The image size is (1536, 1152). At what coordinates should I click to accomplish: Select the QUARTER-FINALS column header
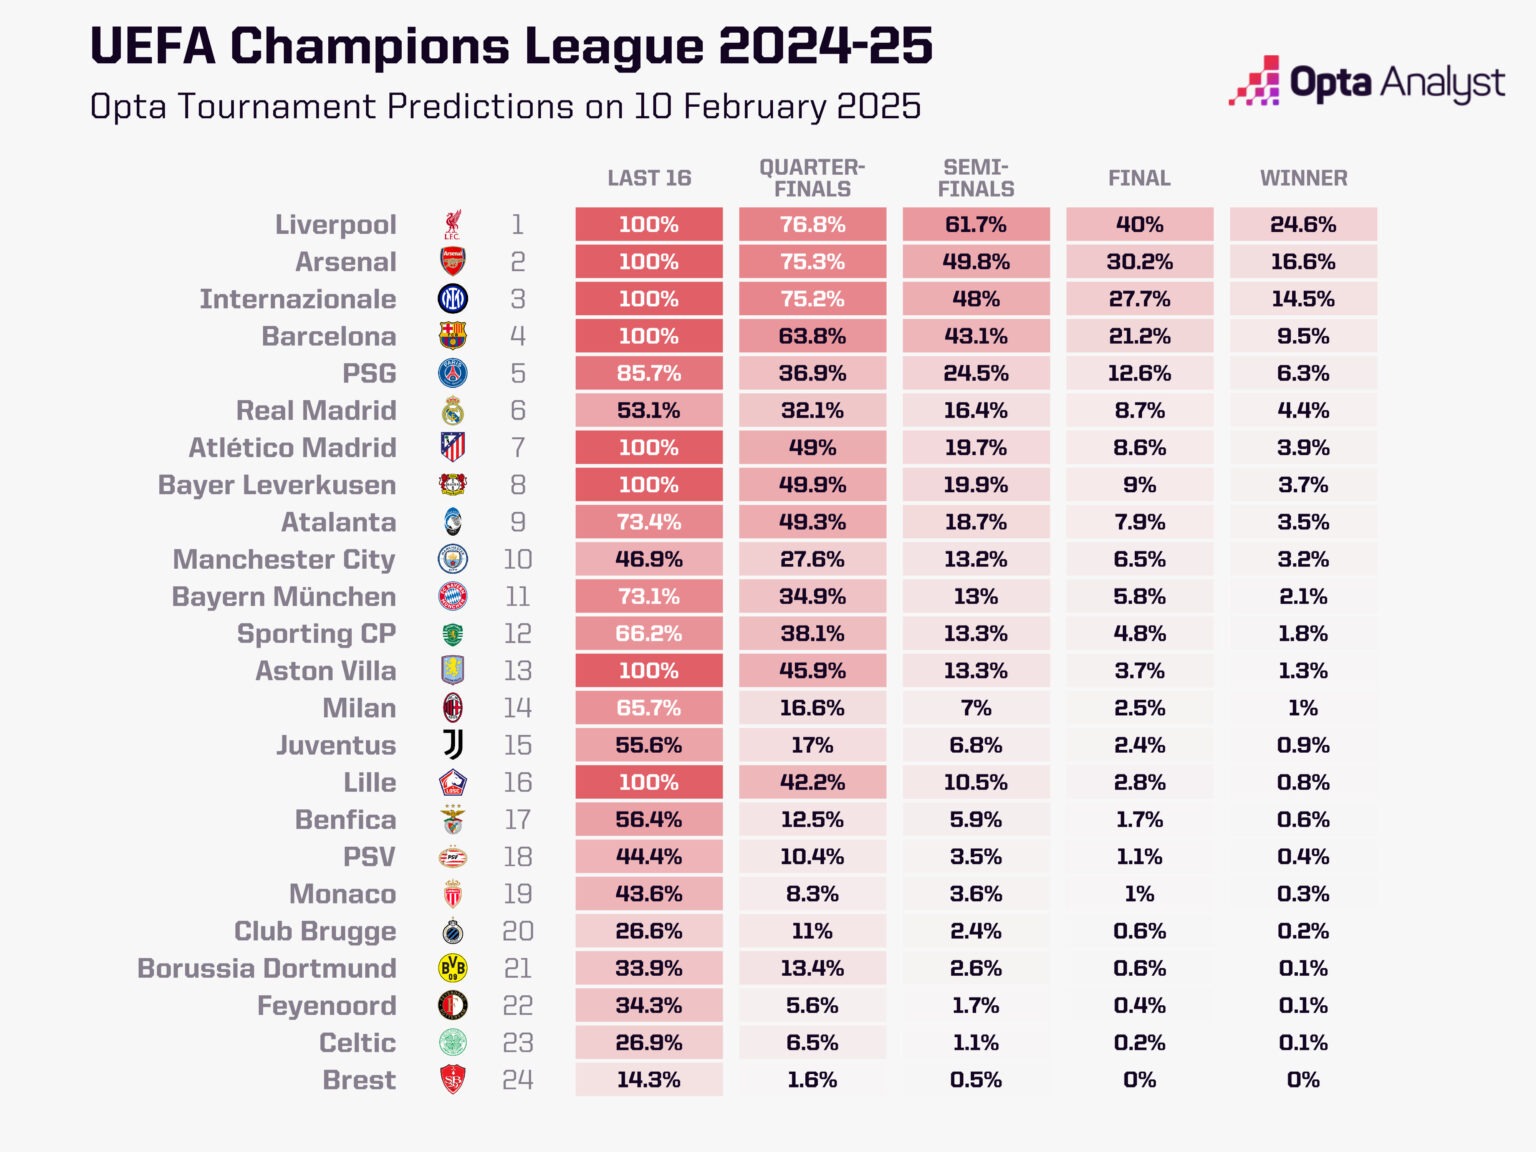(812, 178)
